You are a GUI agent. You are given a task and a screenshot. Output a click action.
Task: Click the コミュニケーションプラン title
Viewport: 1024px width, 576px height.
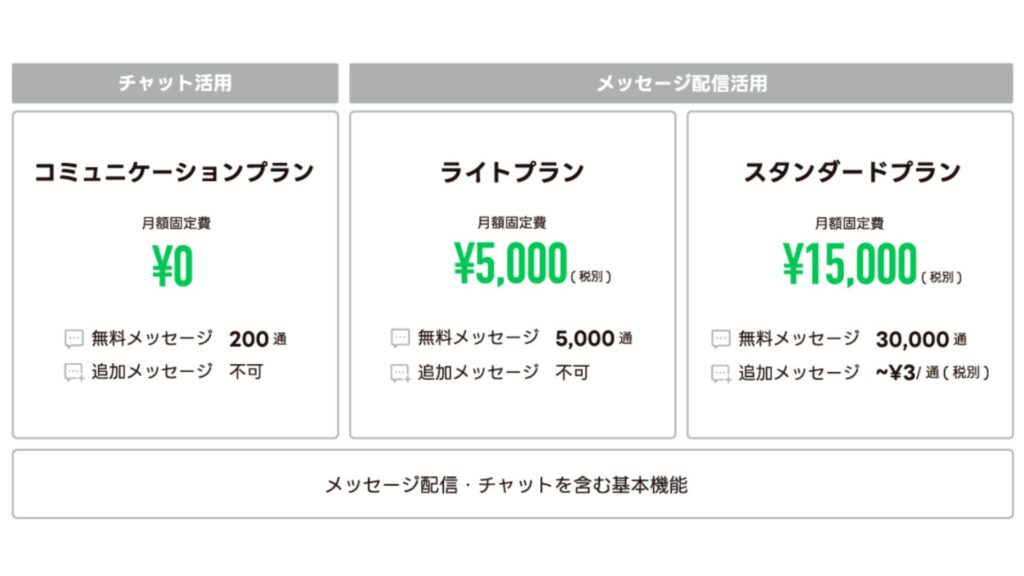[175, 172]
